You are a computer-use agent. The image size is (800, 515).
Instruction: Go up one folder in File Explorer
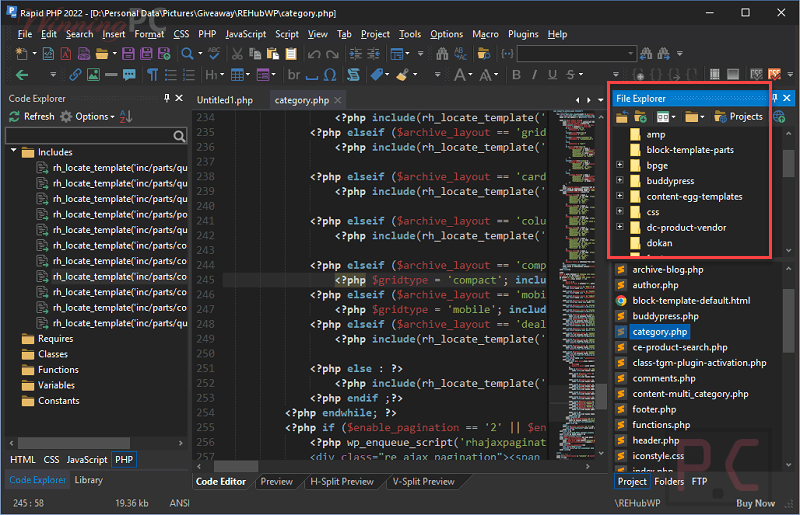pos(621,117)
